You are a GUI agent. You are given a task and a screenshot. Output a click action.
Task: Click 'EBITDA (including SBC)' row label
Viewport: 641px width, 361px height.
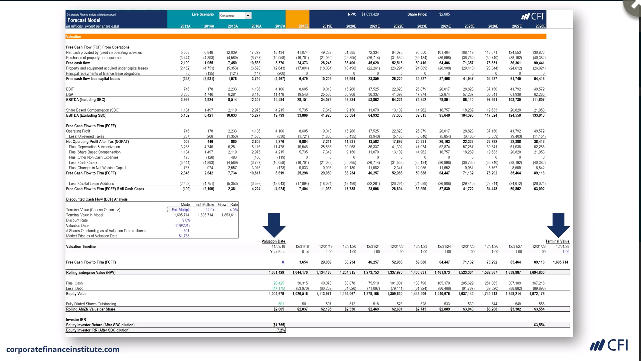[85, 99]
